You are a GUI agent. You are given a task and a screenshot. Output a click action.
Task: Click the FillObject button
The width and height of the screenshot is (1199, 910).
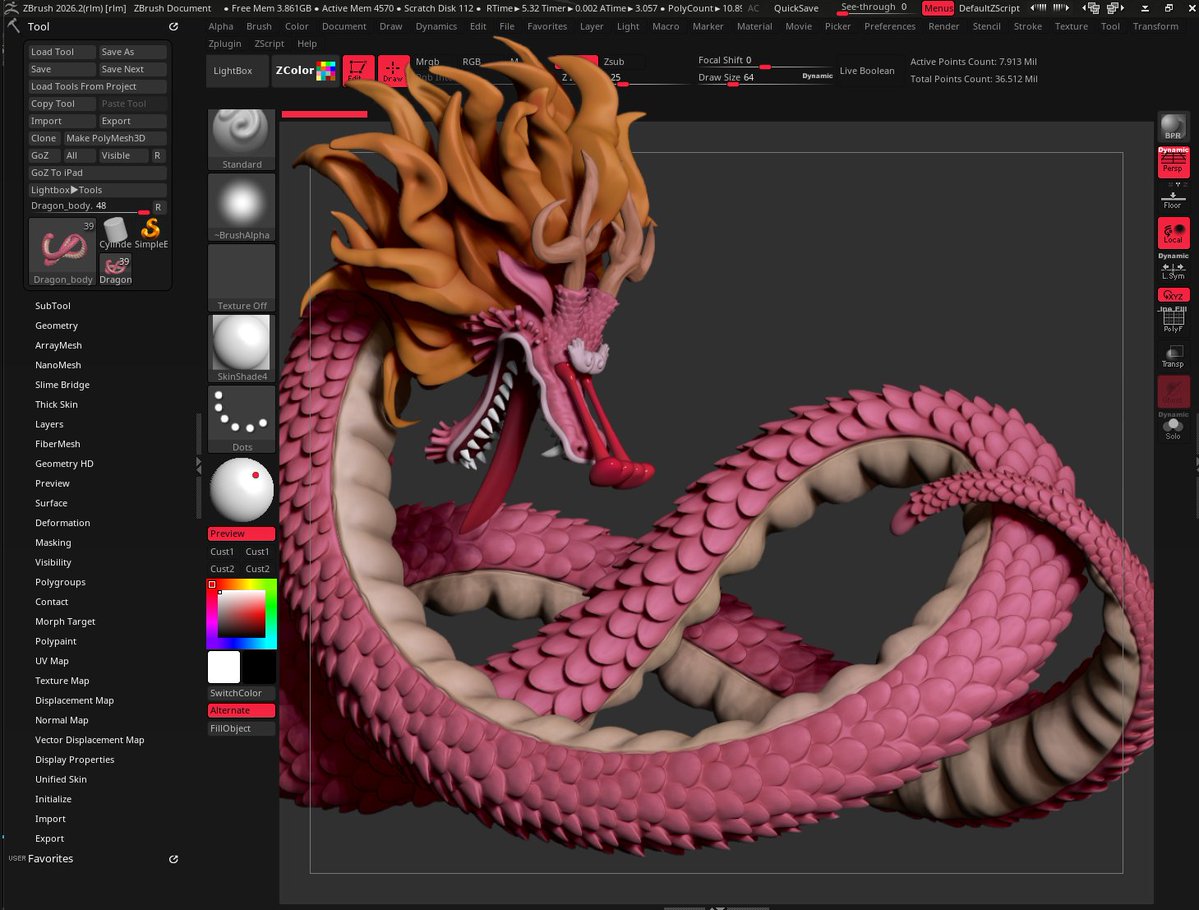pyautogui.click(x=241, y=729)
